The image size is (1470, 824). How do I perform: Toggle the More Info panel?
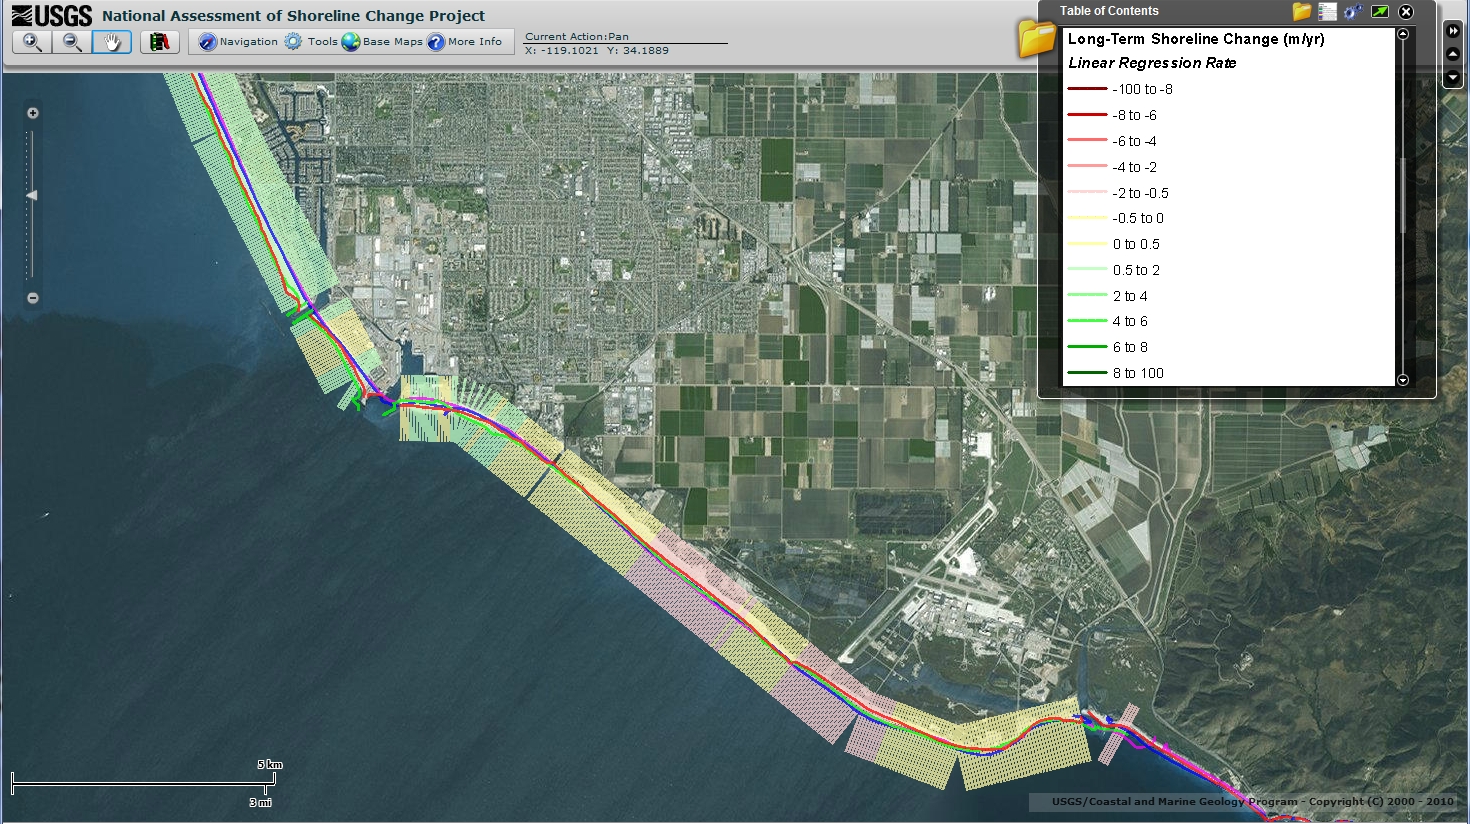click(465, 41)
